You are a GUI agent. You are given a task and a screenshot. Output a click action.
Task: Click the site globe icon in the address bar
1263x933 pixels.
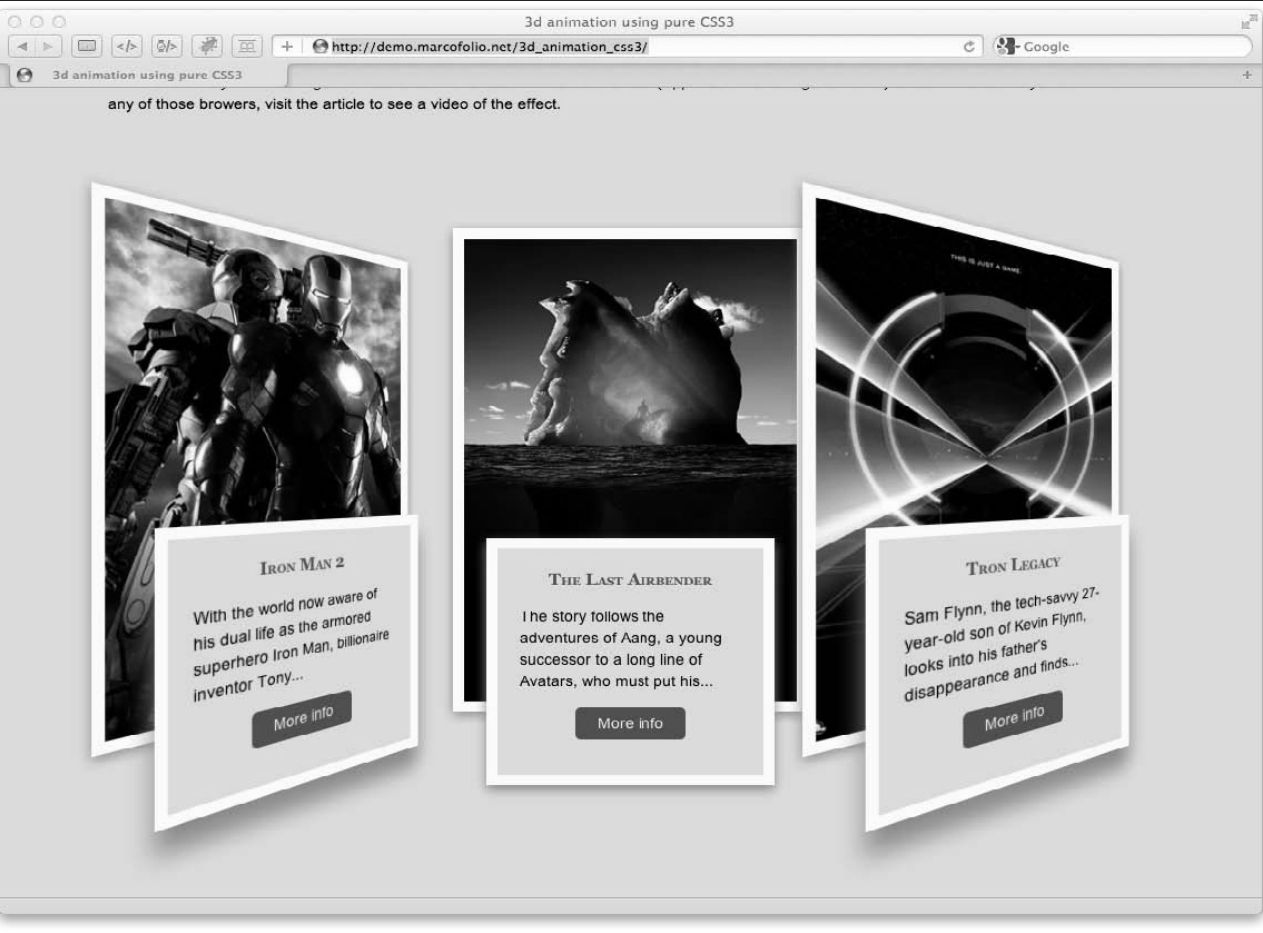coord(320,46)
